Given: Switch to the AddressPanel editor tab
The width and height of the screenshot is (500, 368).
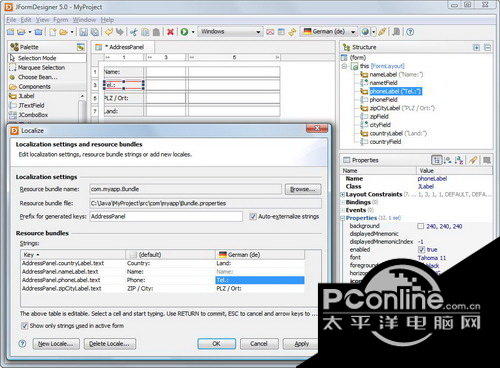Looking at the screenshot, I should [123, 47].
